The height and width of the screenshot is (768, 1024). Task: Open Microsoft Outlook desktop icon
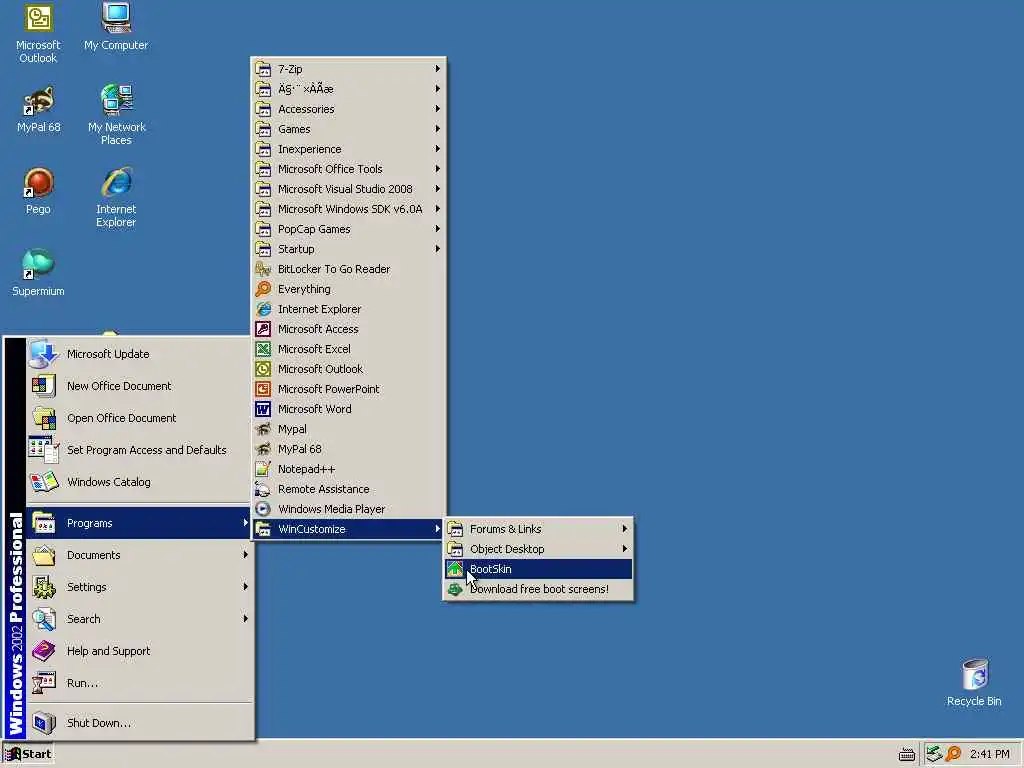coord(38,18)
